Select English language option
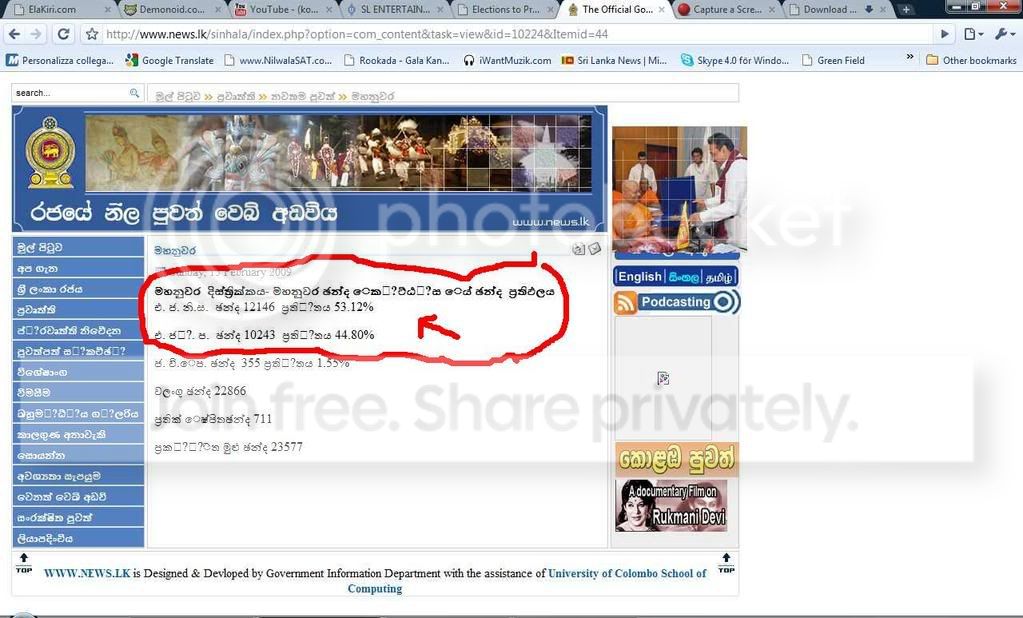The image size is (1023, 618). tap(639, 277)
